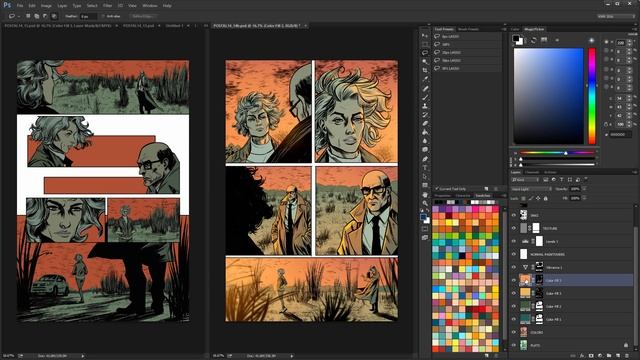The image size is (640, 360).
Task: Click the Feather input field
Action: 88,16
